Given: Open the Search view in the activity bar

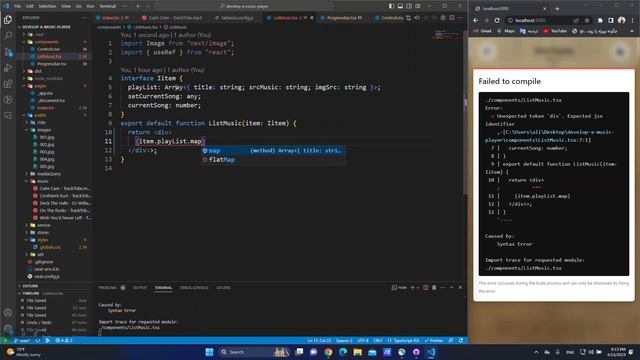Looking at the screenshot, I should click(8, 36).
